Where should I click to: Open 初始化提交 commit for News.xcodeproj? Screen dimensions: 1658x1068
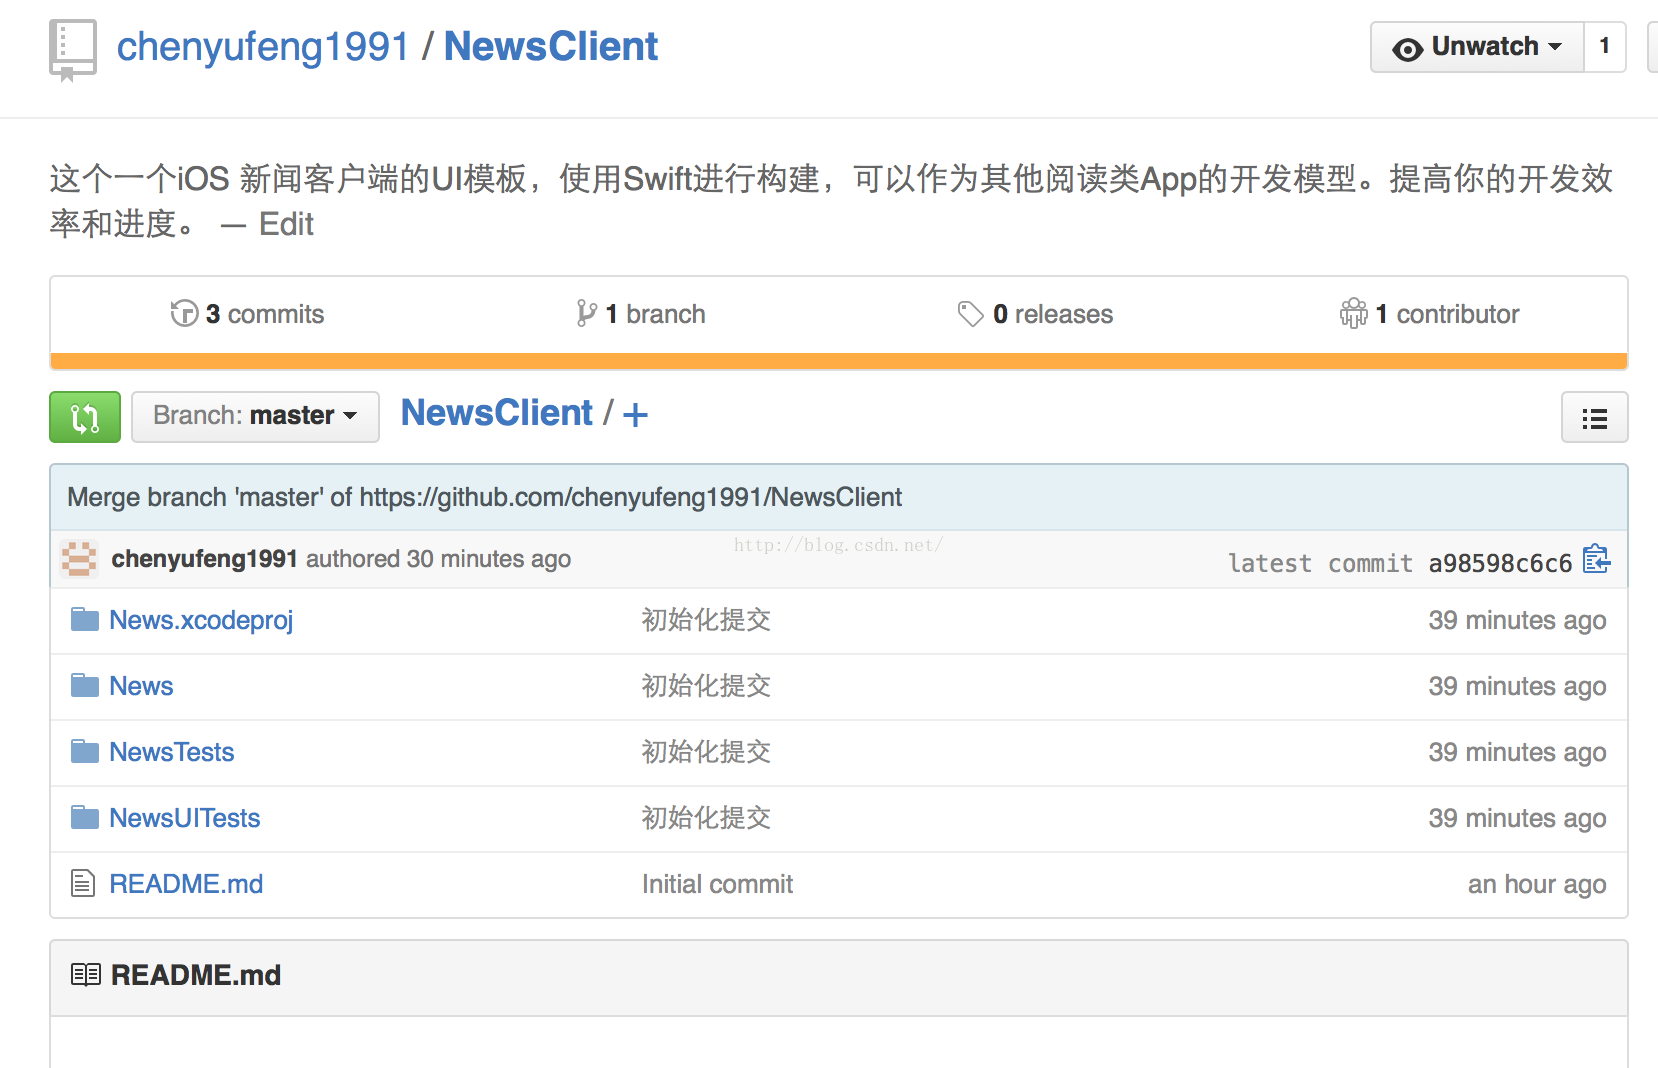tap(706, 620)
